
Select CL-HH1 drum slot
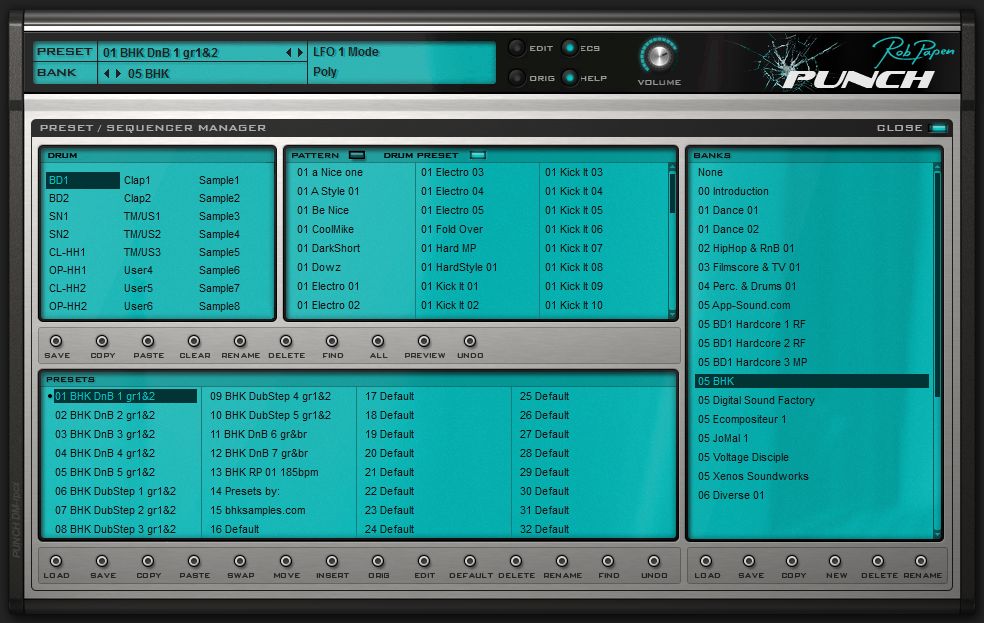(67, 252)
